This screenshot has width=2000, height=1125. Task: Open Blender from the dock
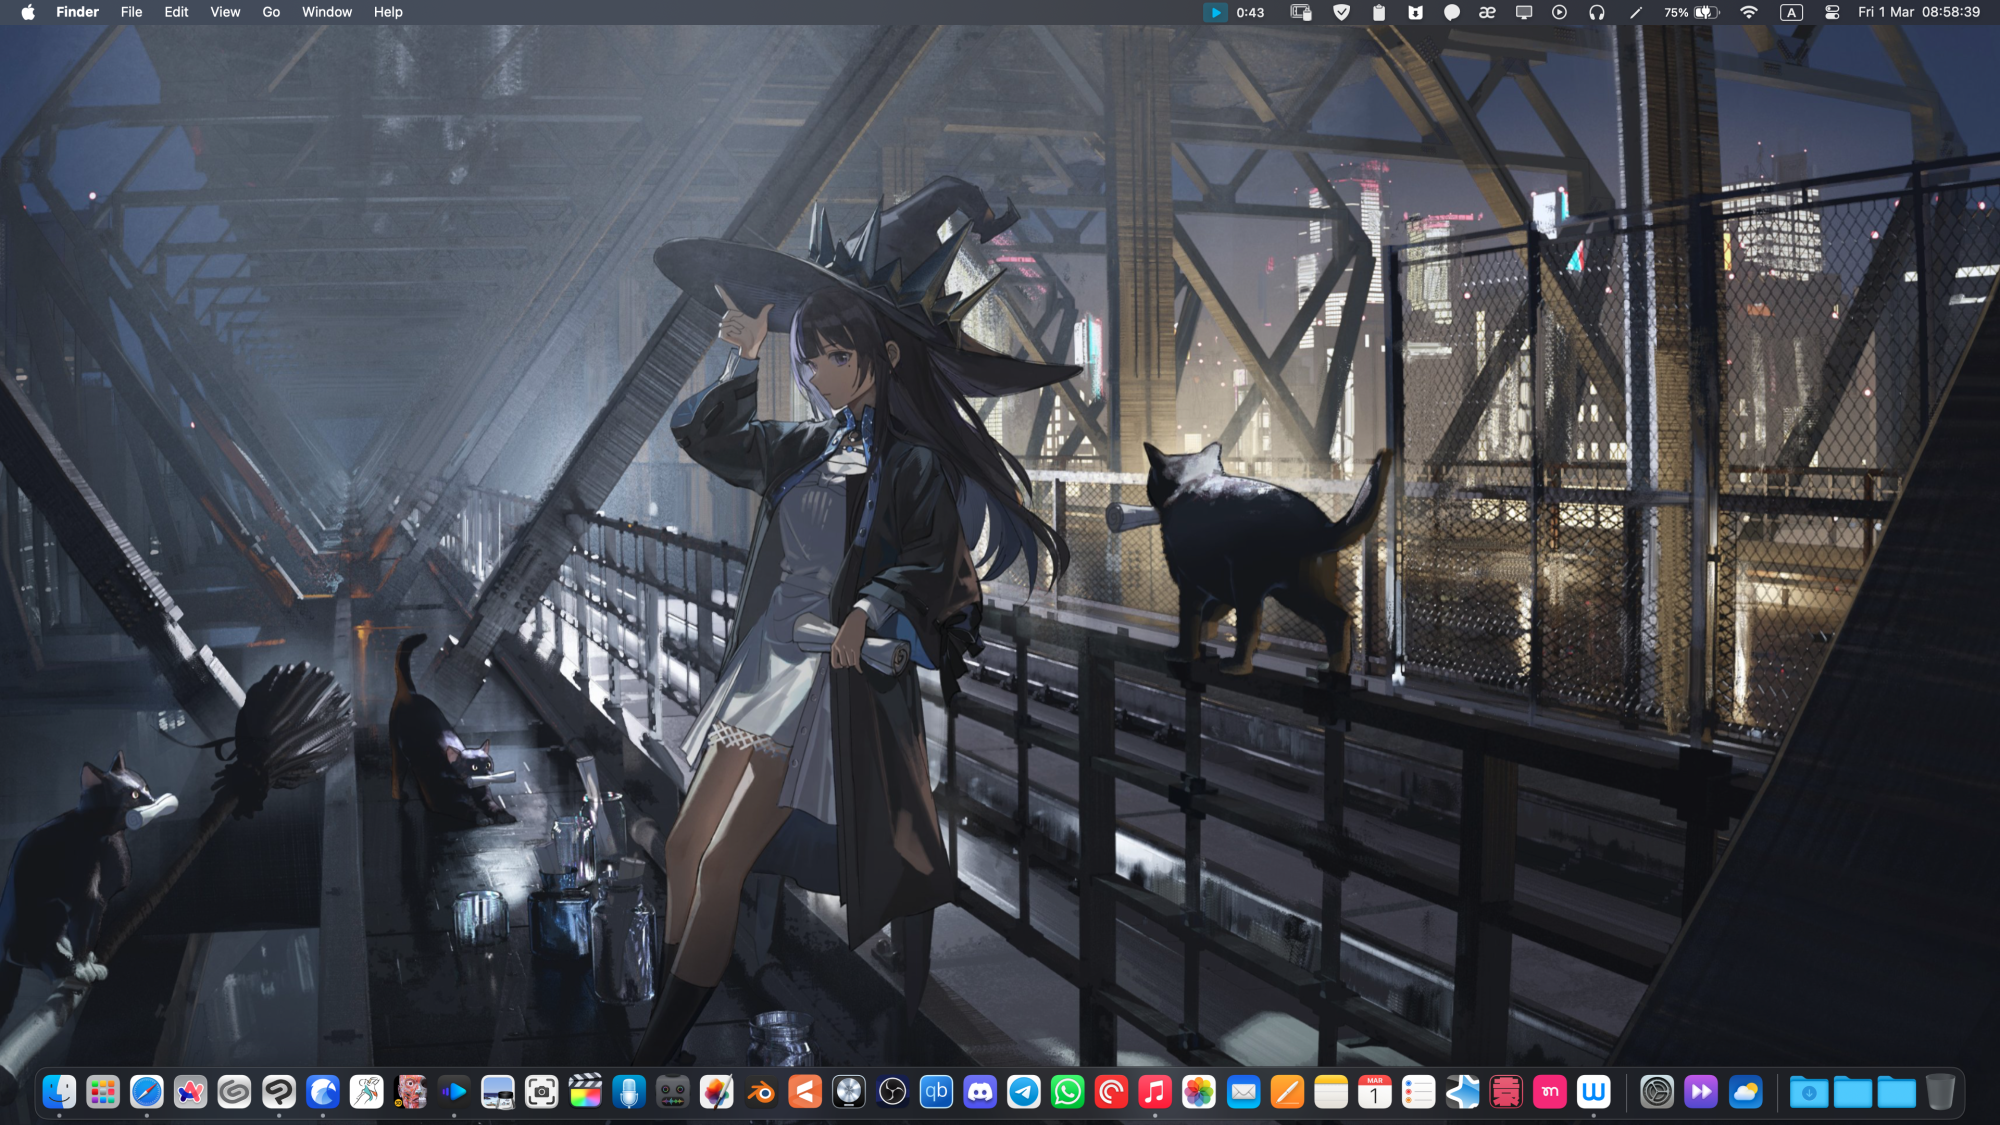[x=761, y=1092]
